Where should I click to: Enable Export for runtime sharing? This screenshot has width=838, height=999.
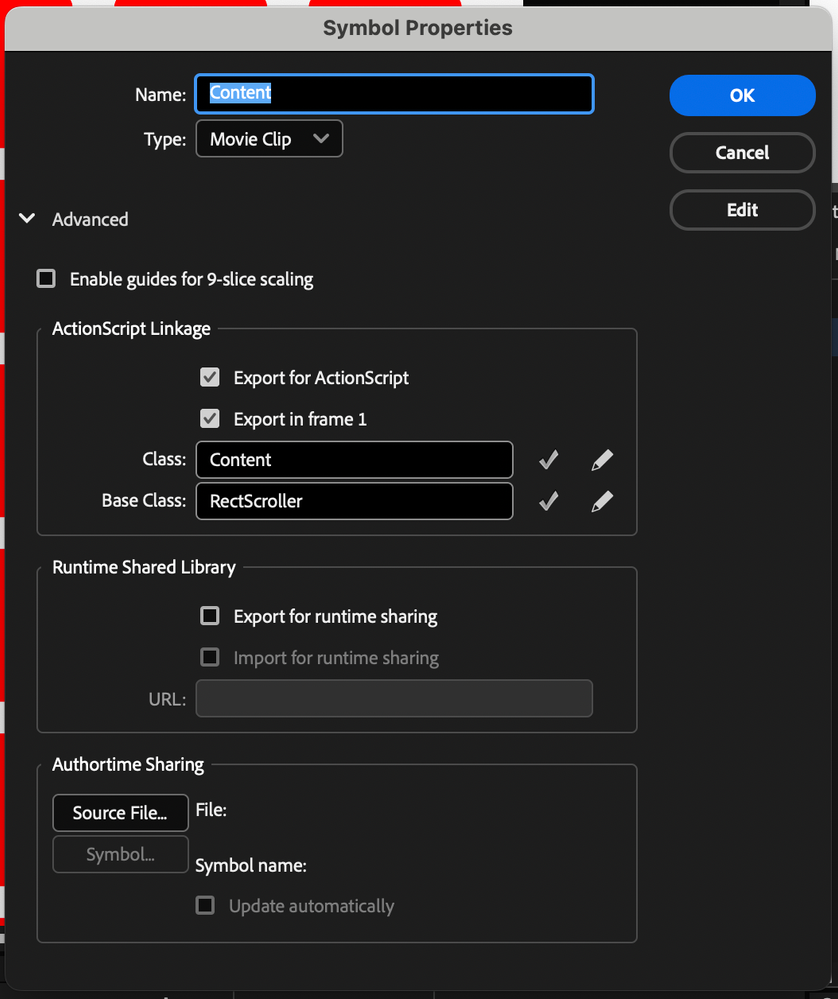coord(210,616)
